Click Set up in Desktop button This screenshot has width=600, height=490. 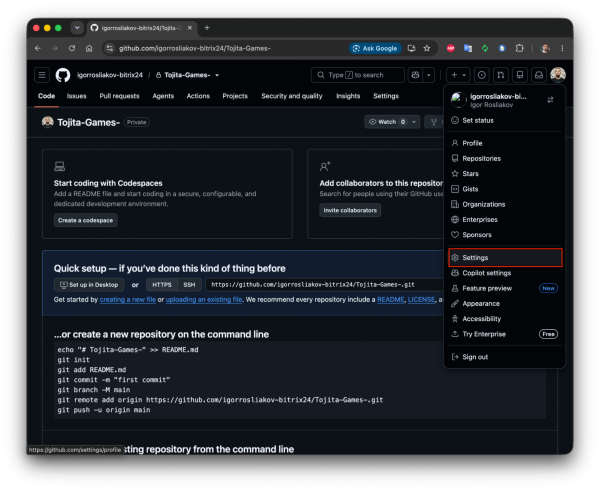[89, 285]
